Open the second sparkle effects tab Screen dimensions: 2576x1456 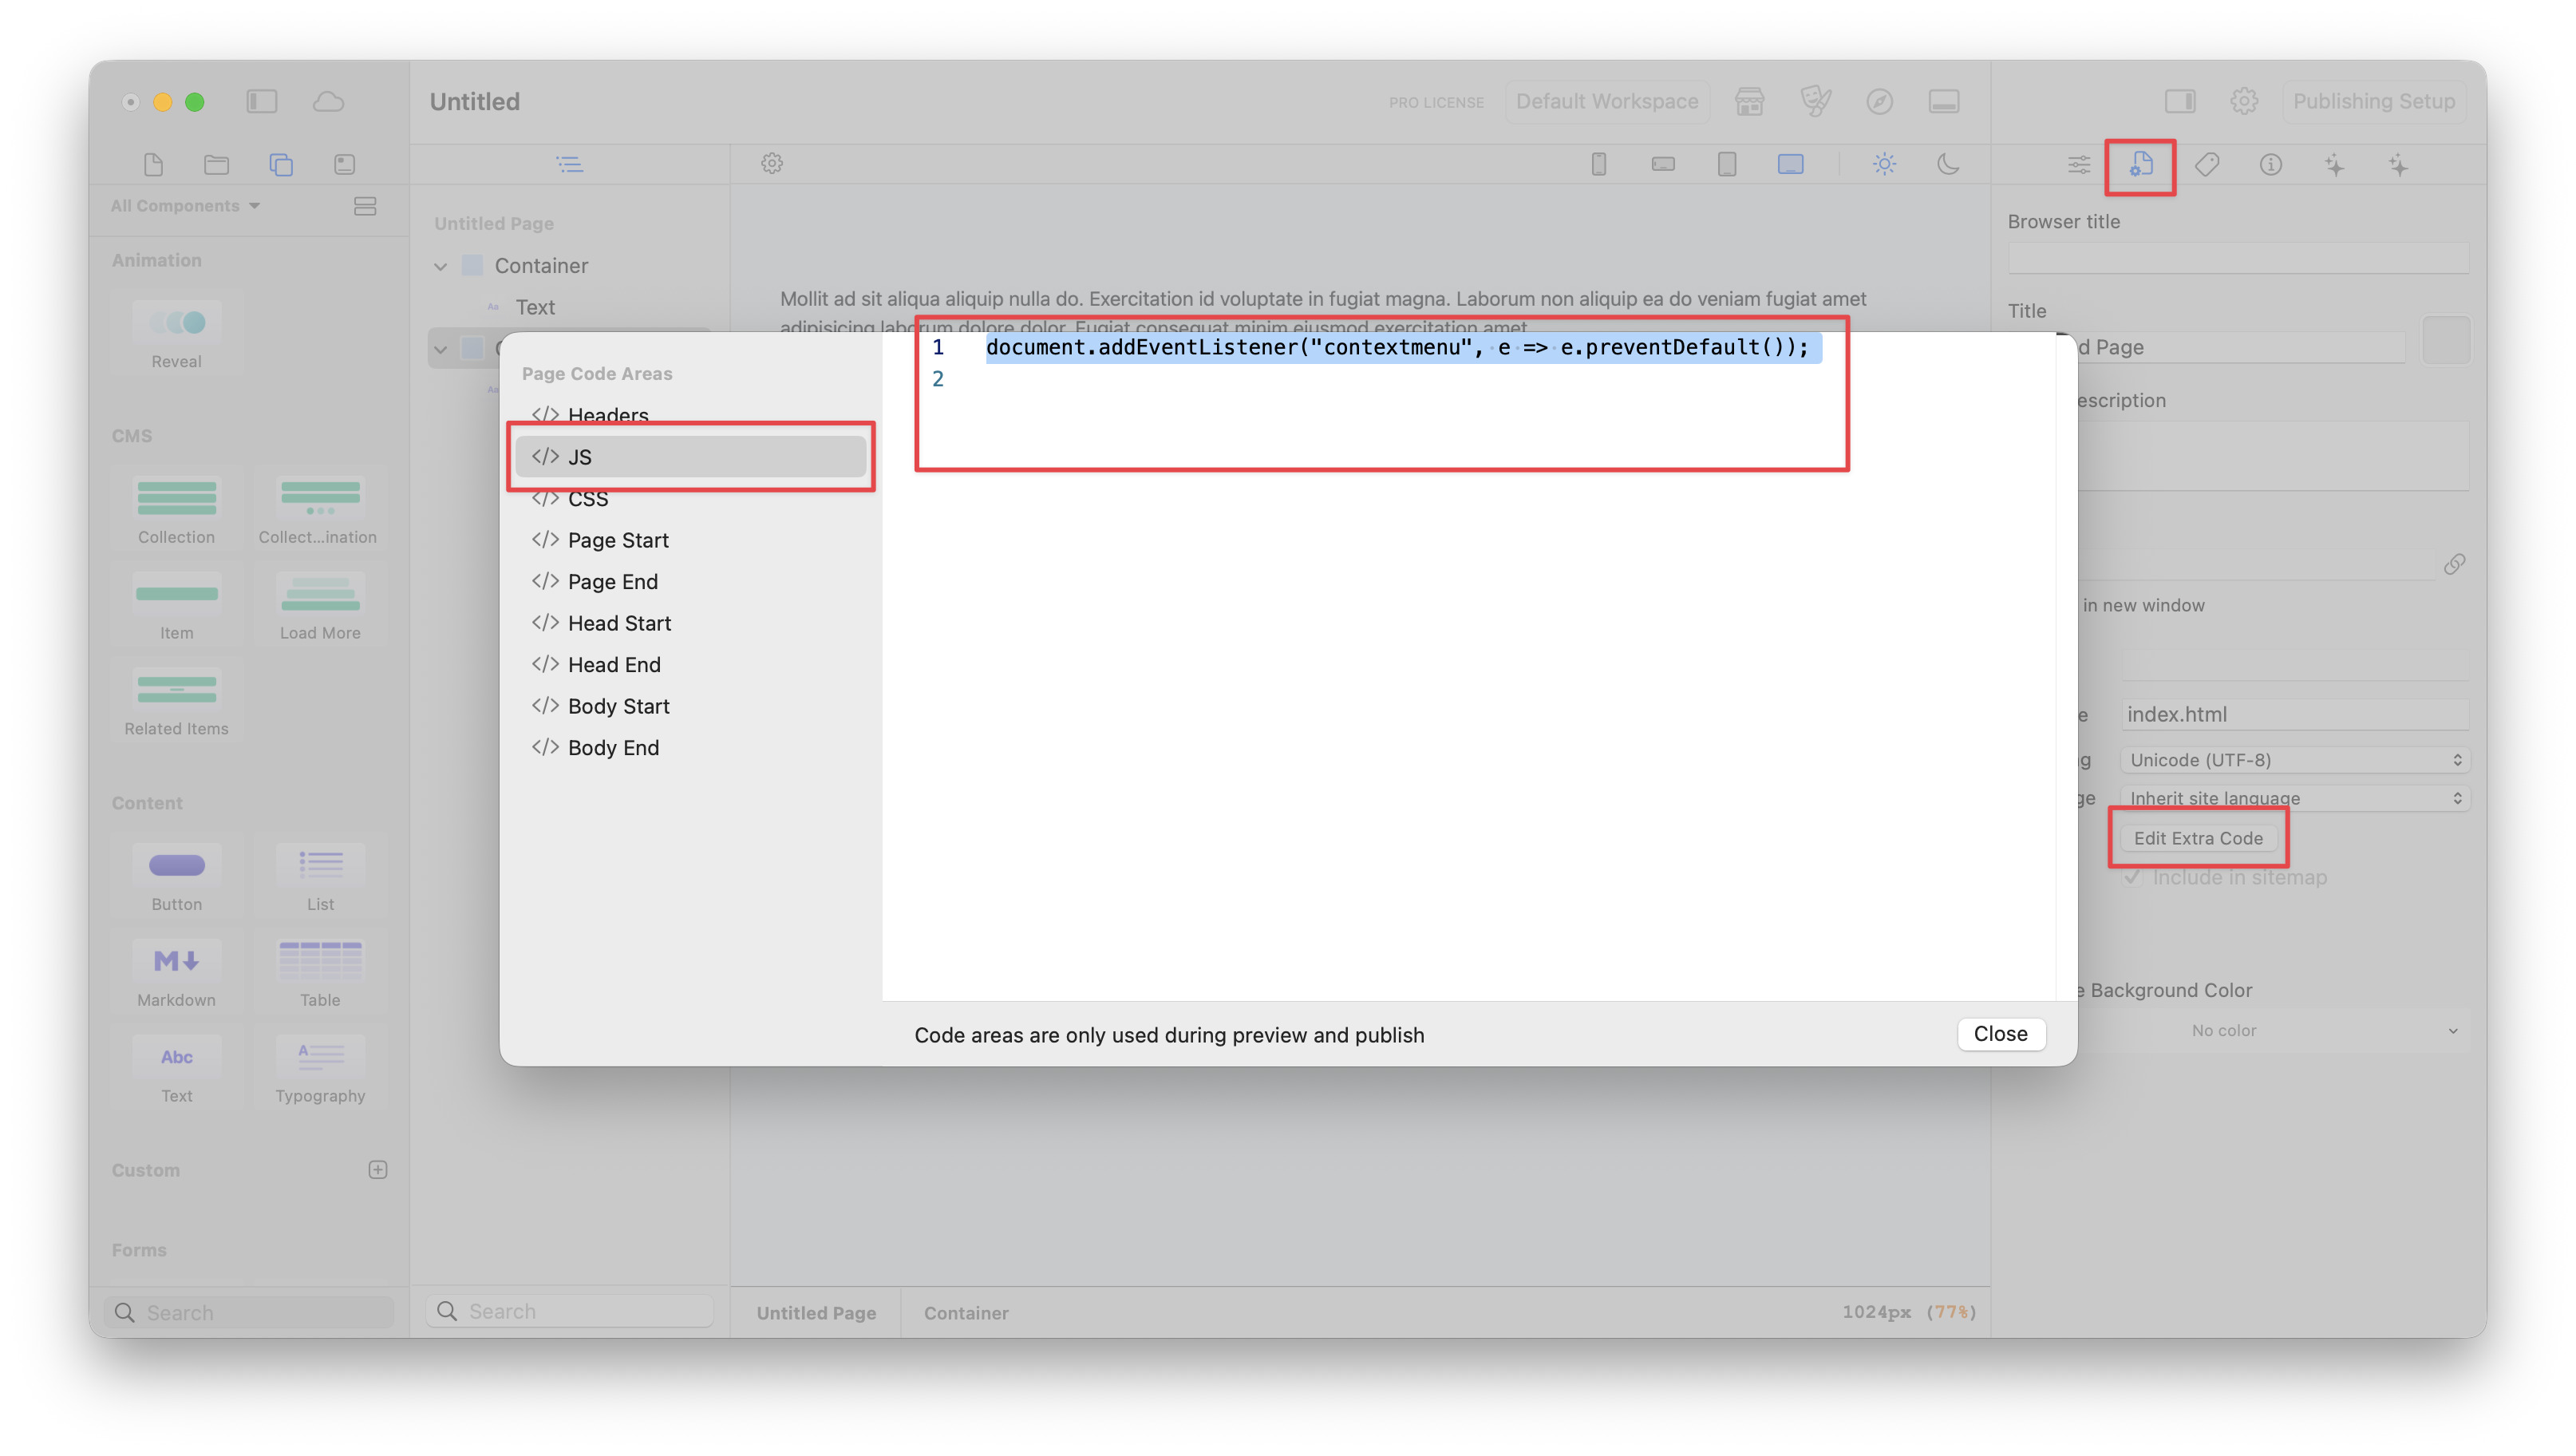[x=2399, y=165]
